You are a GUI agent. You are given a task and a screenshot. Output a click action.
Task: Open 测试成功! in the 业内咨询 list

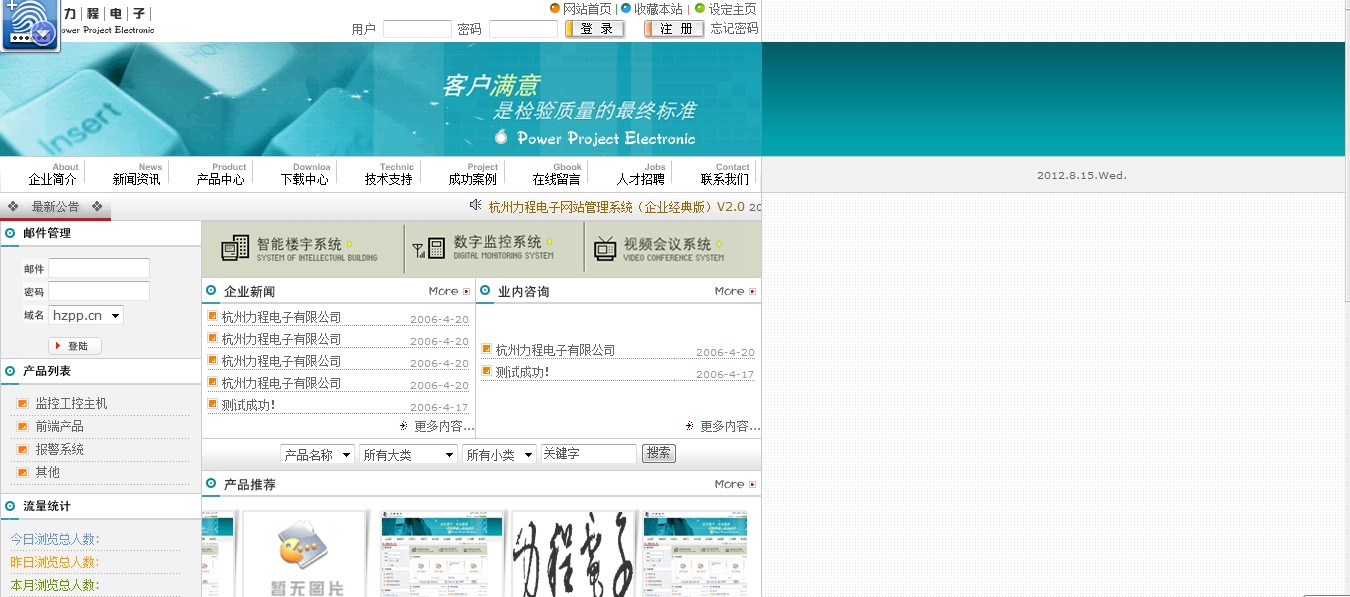pyautogui.click(x=522, y=372)
